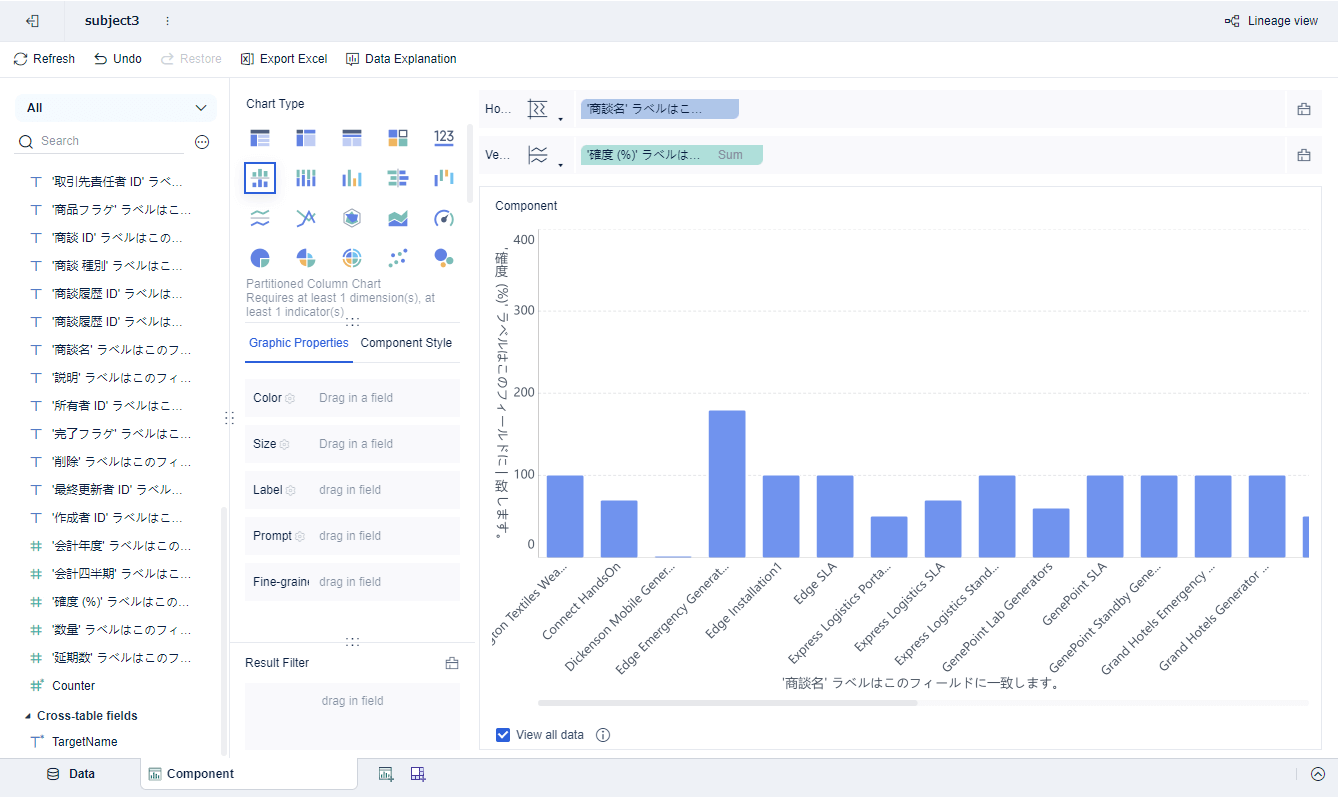1338x797 pixels.
Task: Open vertical axis type dropdown
Action: [544, 155]
